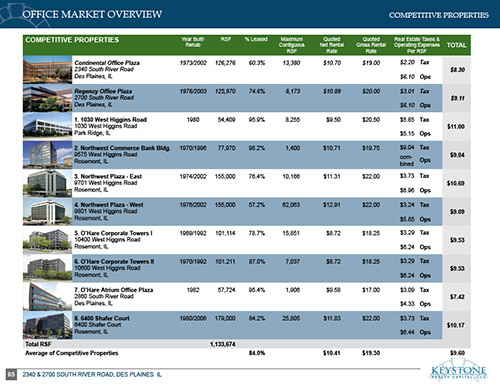Click "6. O'Hare Corporate Towers II" property name
Image resolution: width=500 pixels, height=386 pixels.
tap(114, 261)
